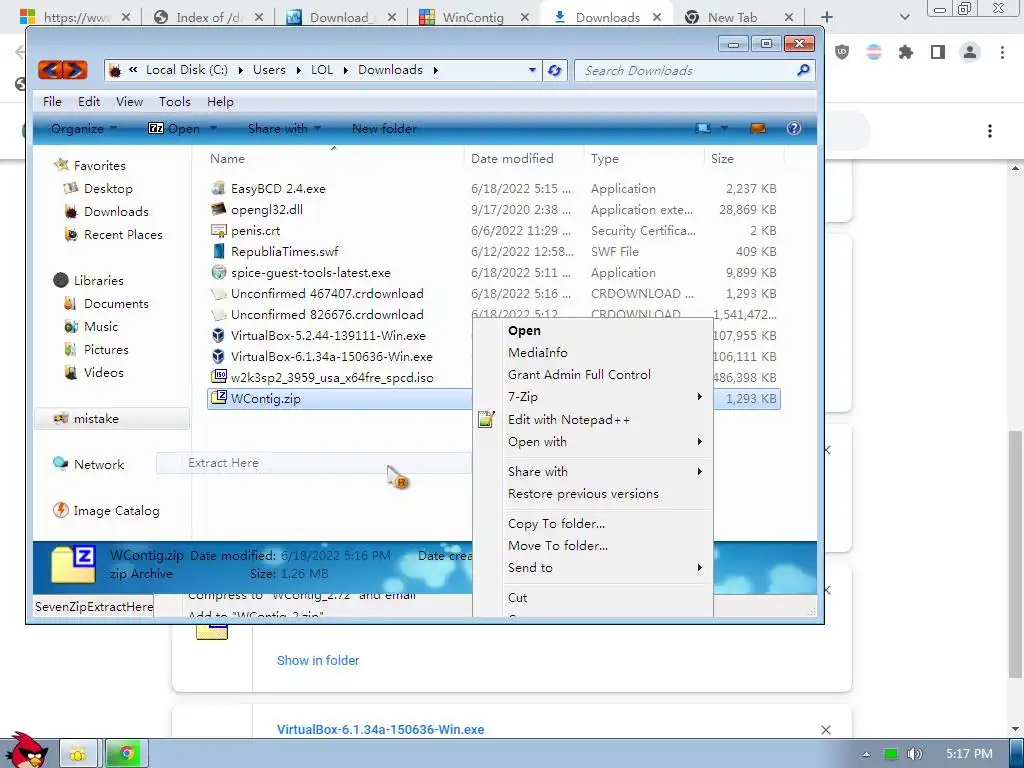This screenshot has height=768, width=1024.
Task: Open Image Catalog in navigation pane
Action: pyautogui.click(x=116, y=511)
